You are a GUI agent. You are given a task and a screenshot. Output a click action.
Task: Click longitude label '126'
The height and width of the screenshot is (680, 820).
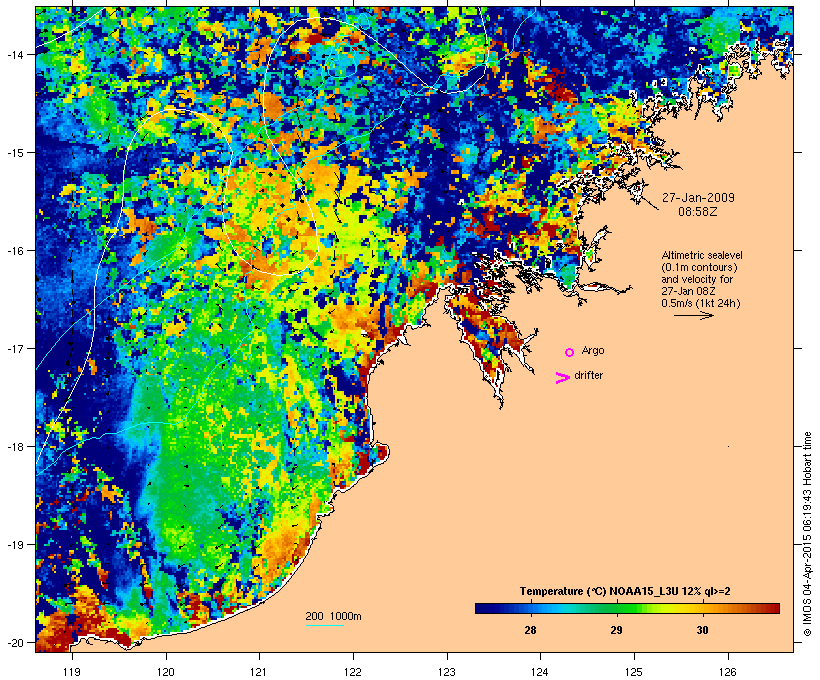(x=728, y=672)
